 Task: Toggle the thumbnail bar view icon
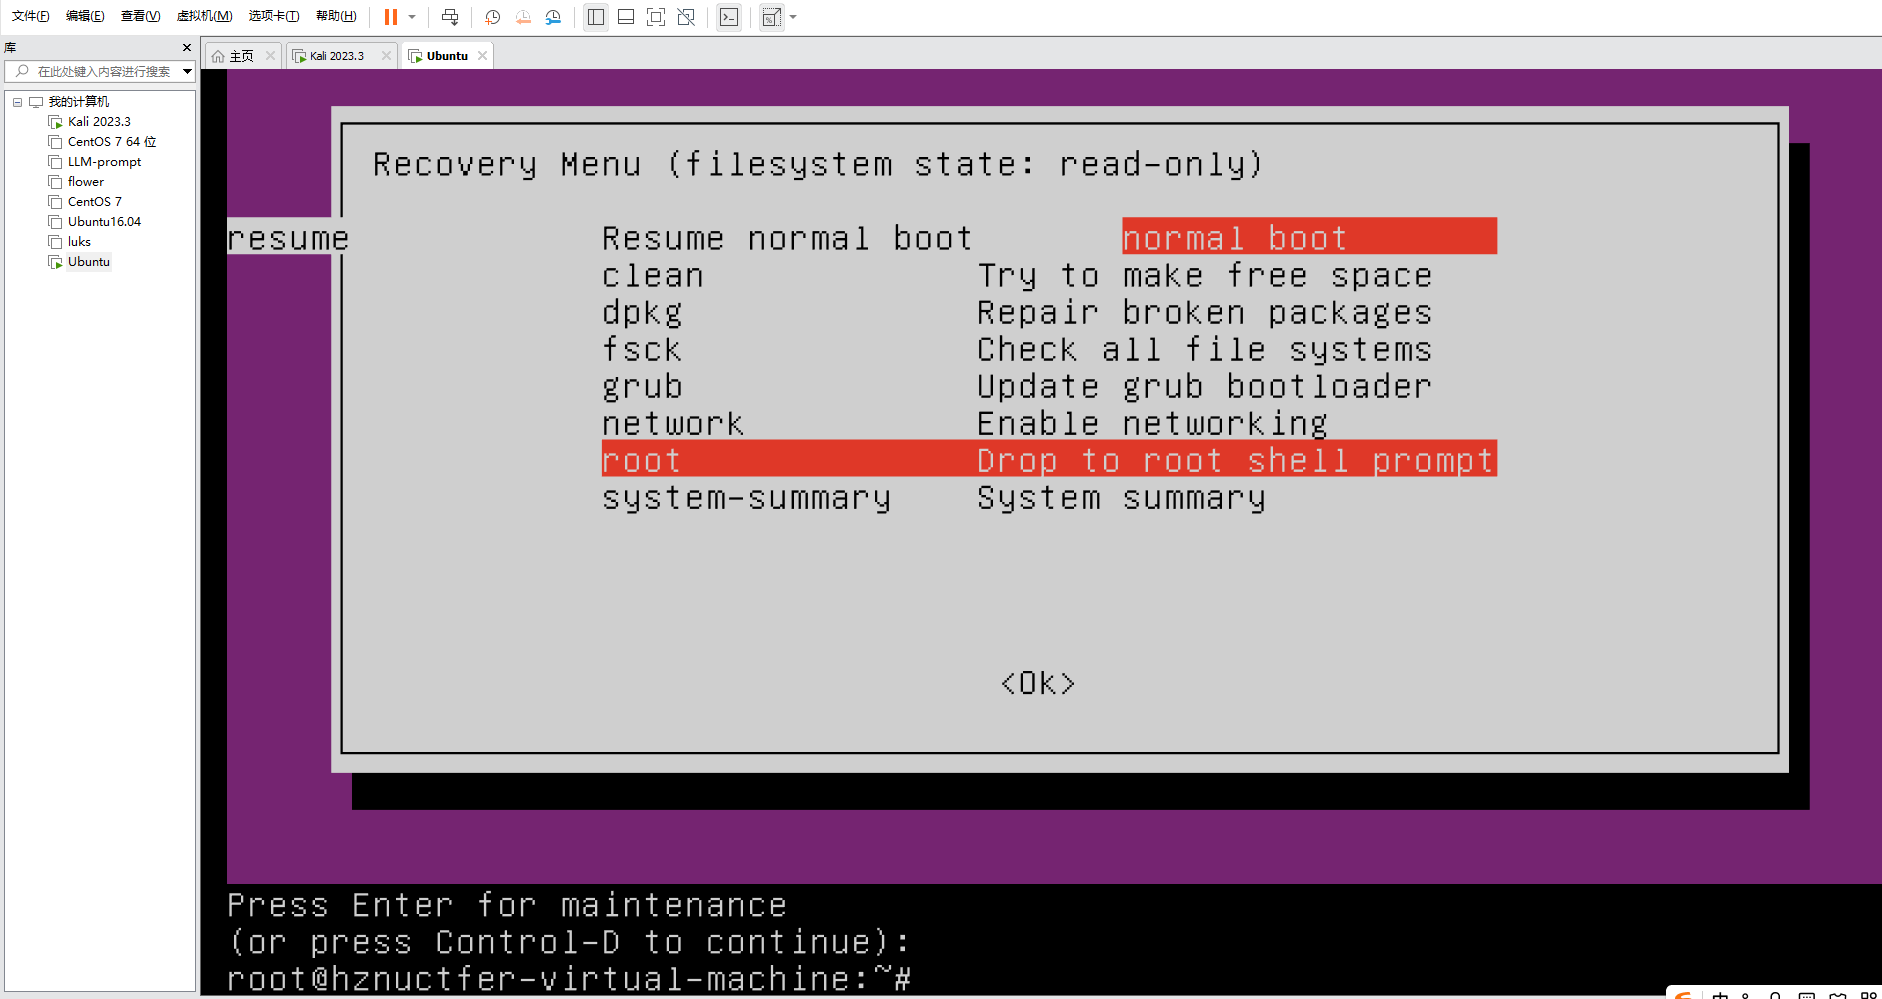click(x=626, y=17)
